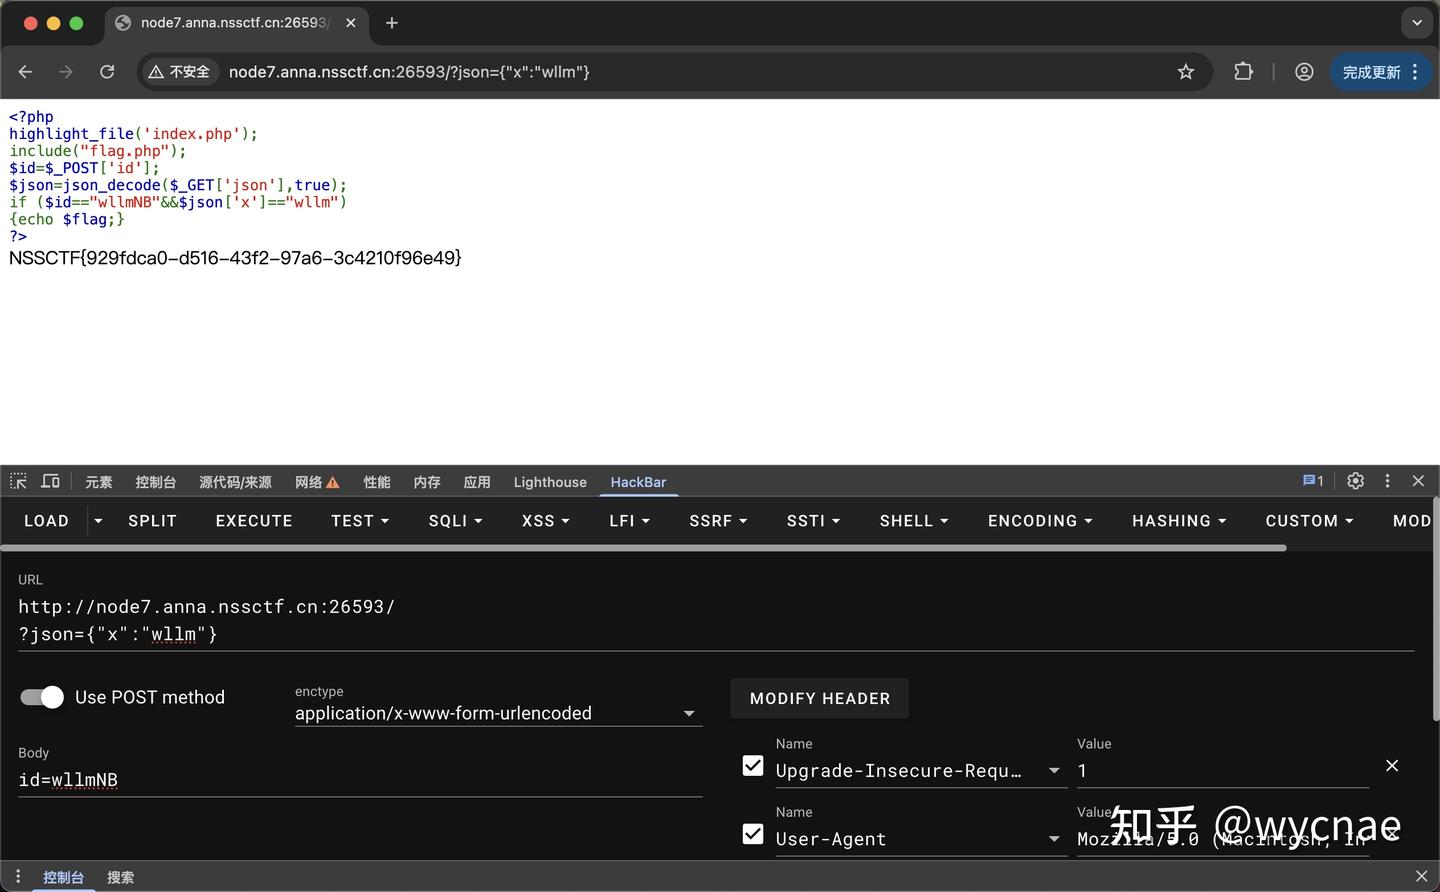Click the EXECUTE button in HackBar
This screenshot has width=1440, height=892.
point(253,520)
